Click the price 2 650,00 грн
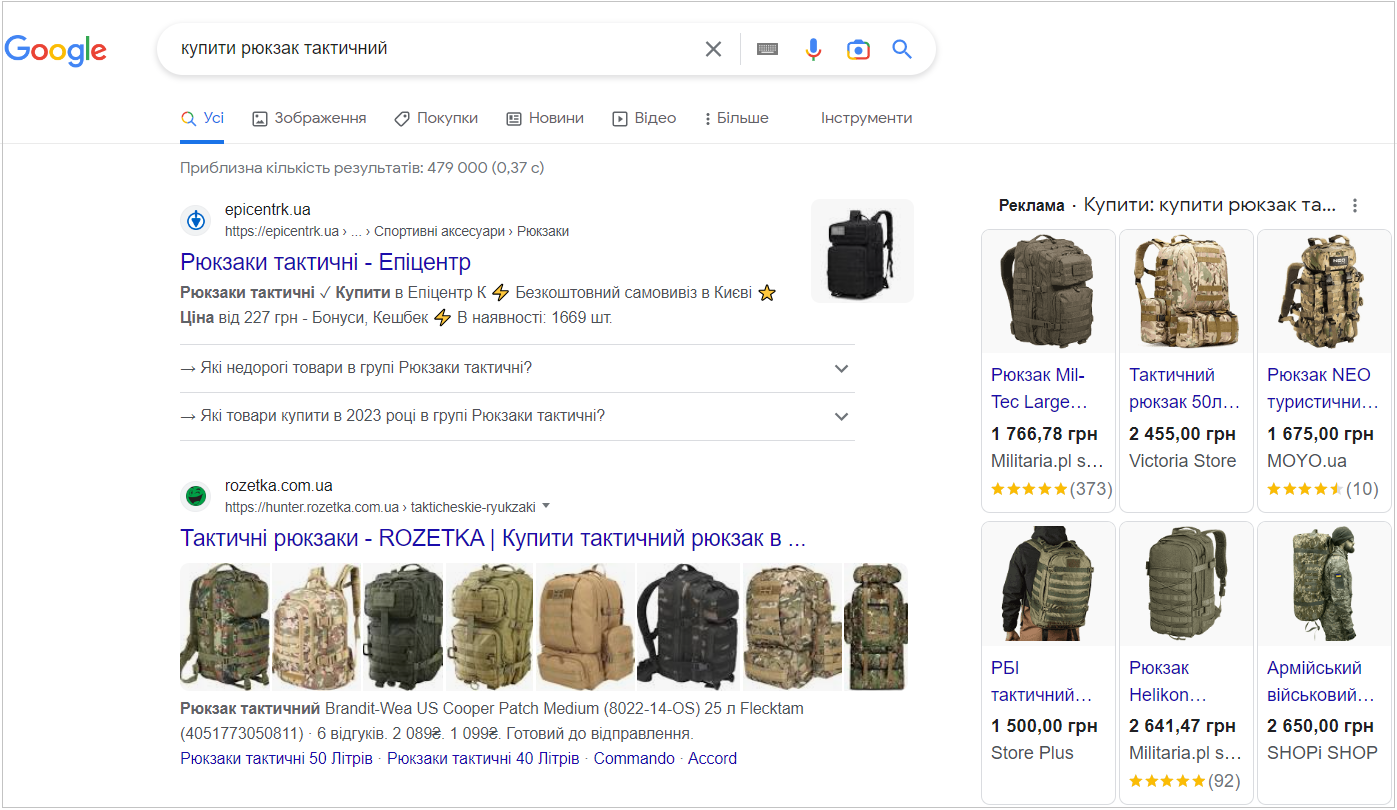The image size is (1397, 810). [x=1320, y=726]
